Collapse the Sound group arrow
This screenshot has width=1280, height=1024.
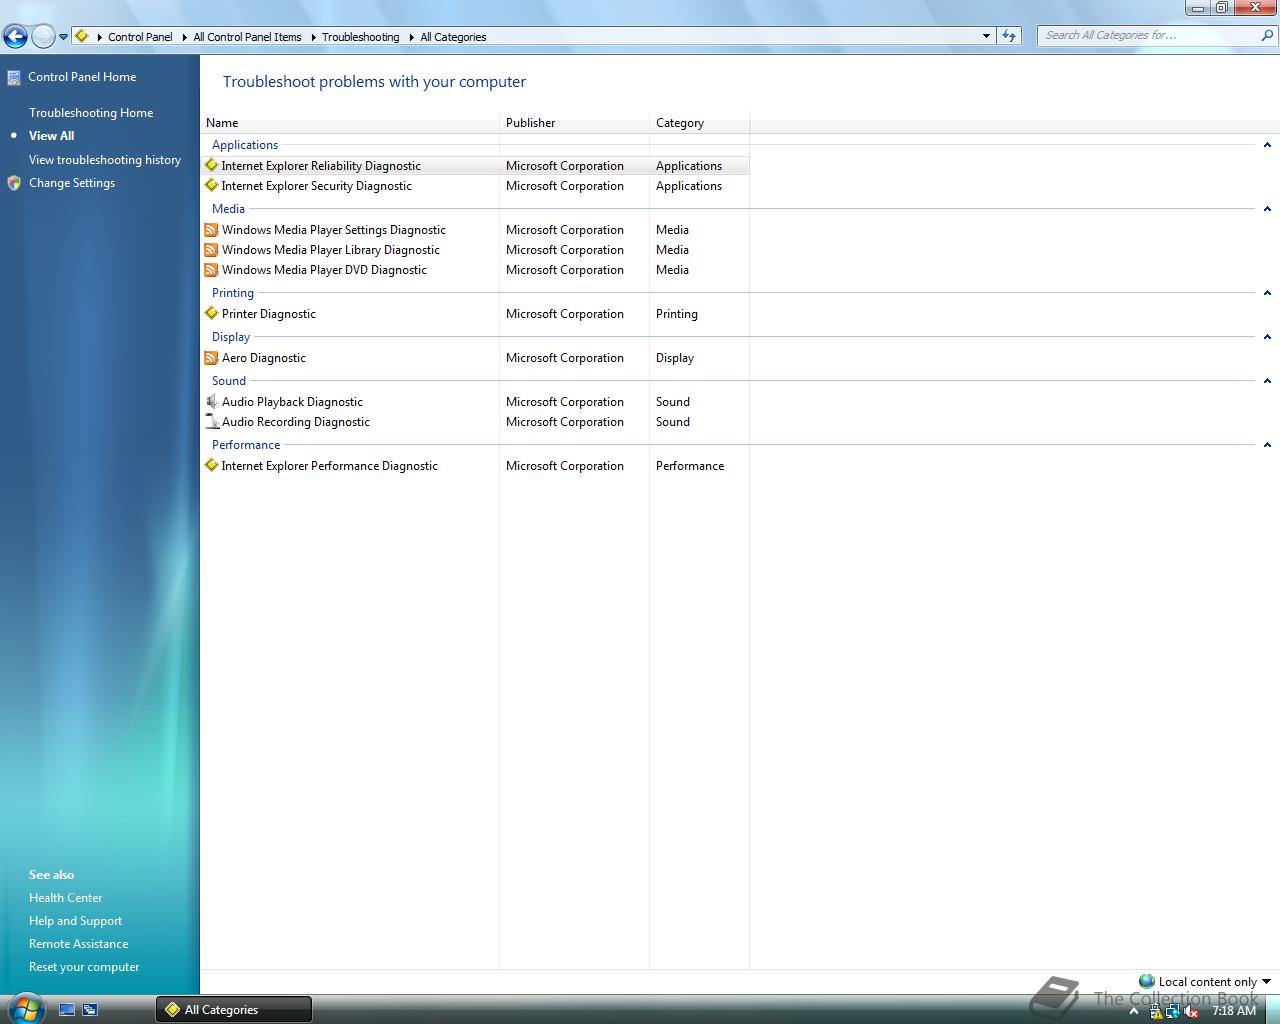pos(1267,381)
